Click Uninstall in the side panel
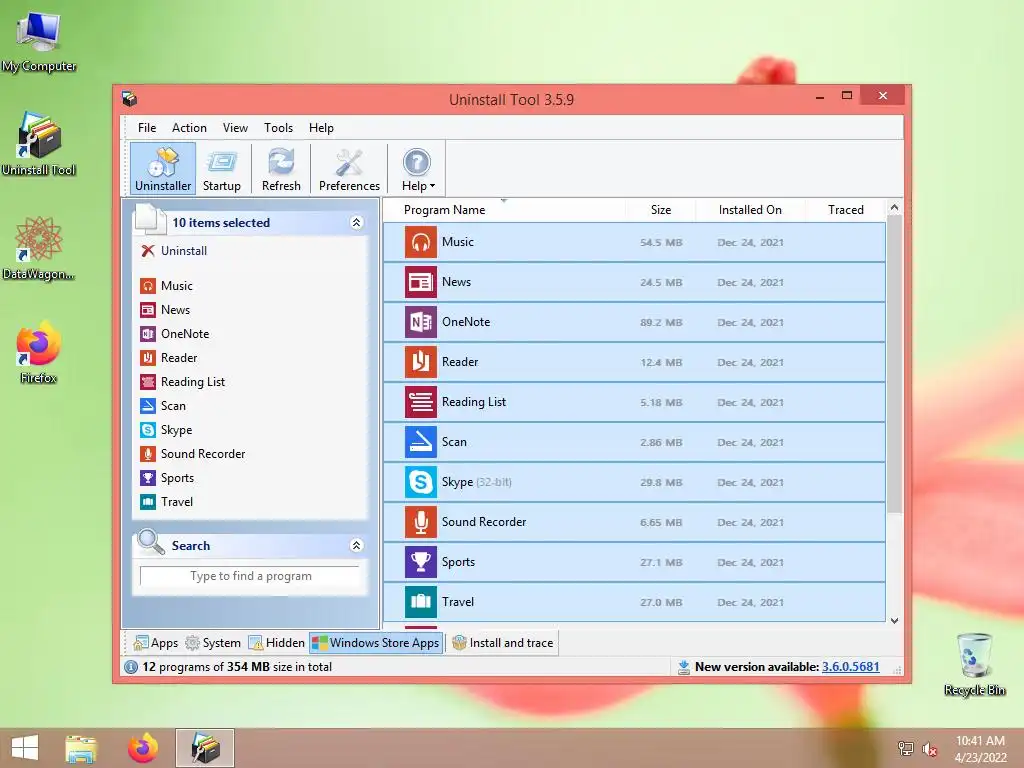This screenshot has height=768, width=1024. [174, 251]
